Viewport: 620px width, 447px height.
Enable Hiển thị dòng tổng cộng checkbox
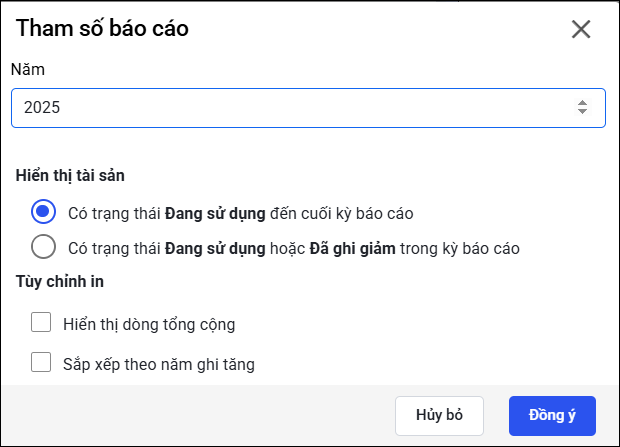[41, 323]
